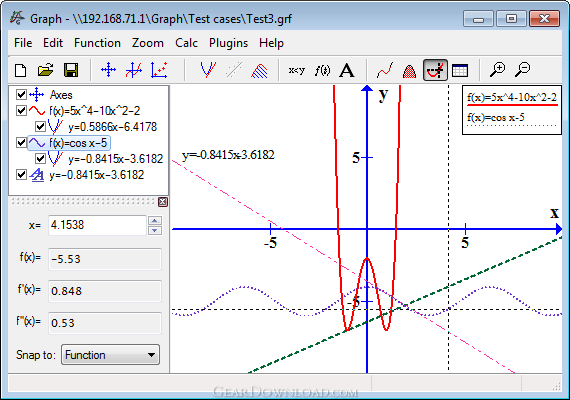Click the New document icon
Viewport: 570px width, 400px height.
click(20, 70)
